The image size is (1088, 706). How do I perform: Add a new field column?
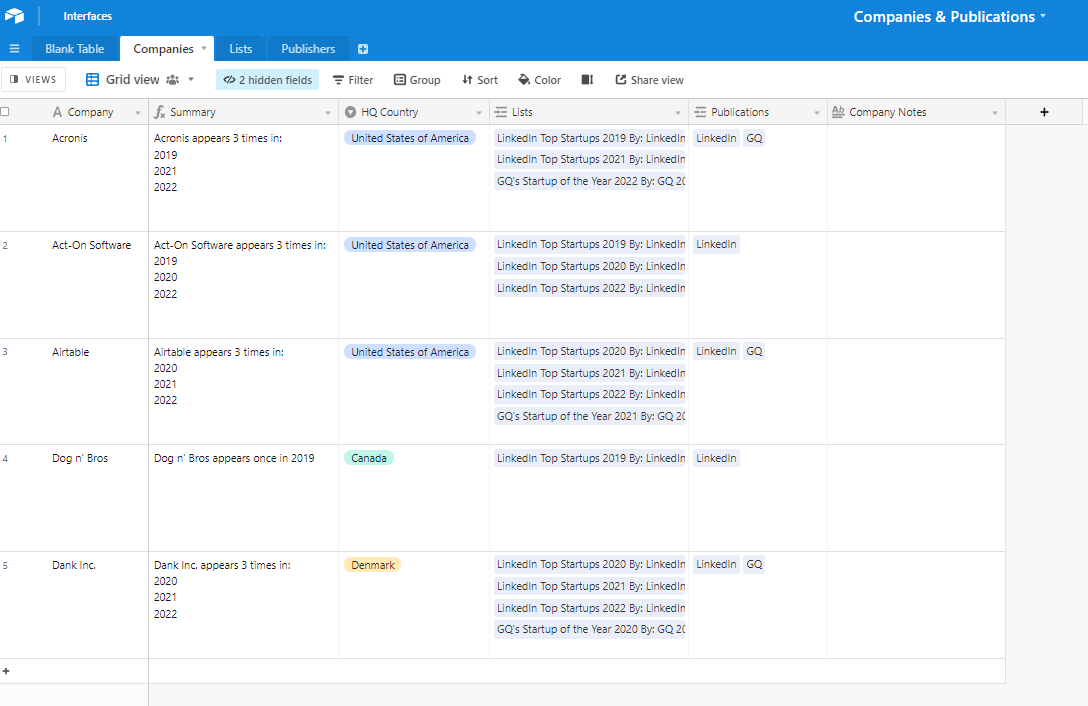click(x=1044, y=112)
